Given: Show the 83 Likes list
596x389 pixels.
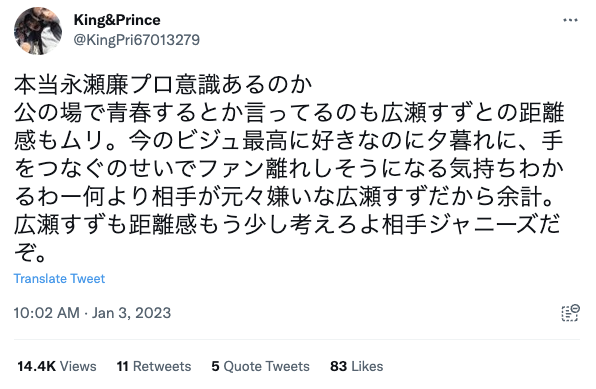Looking at the screenshot, I should pyautogui.click(x=357, y=366).
